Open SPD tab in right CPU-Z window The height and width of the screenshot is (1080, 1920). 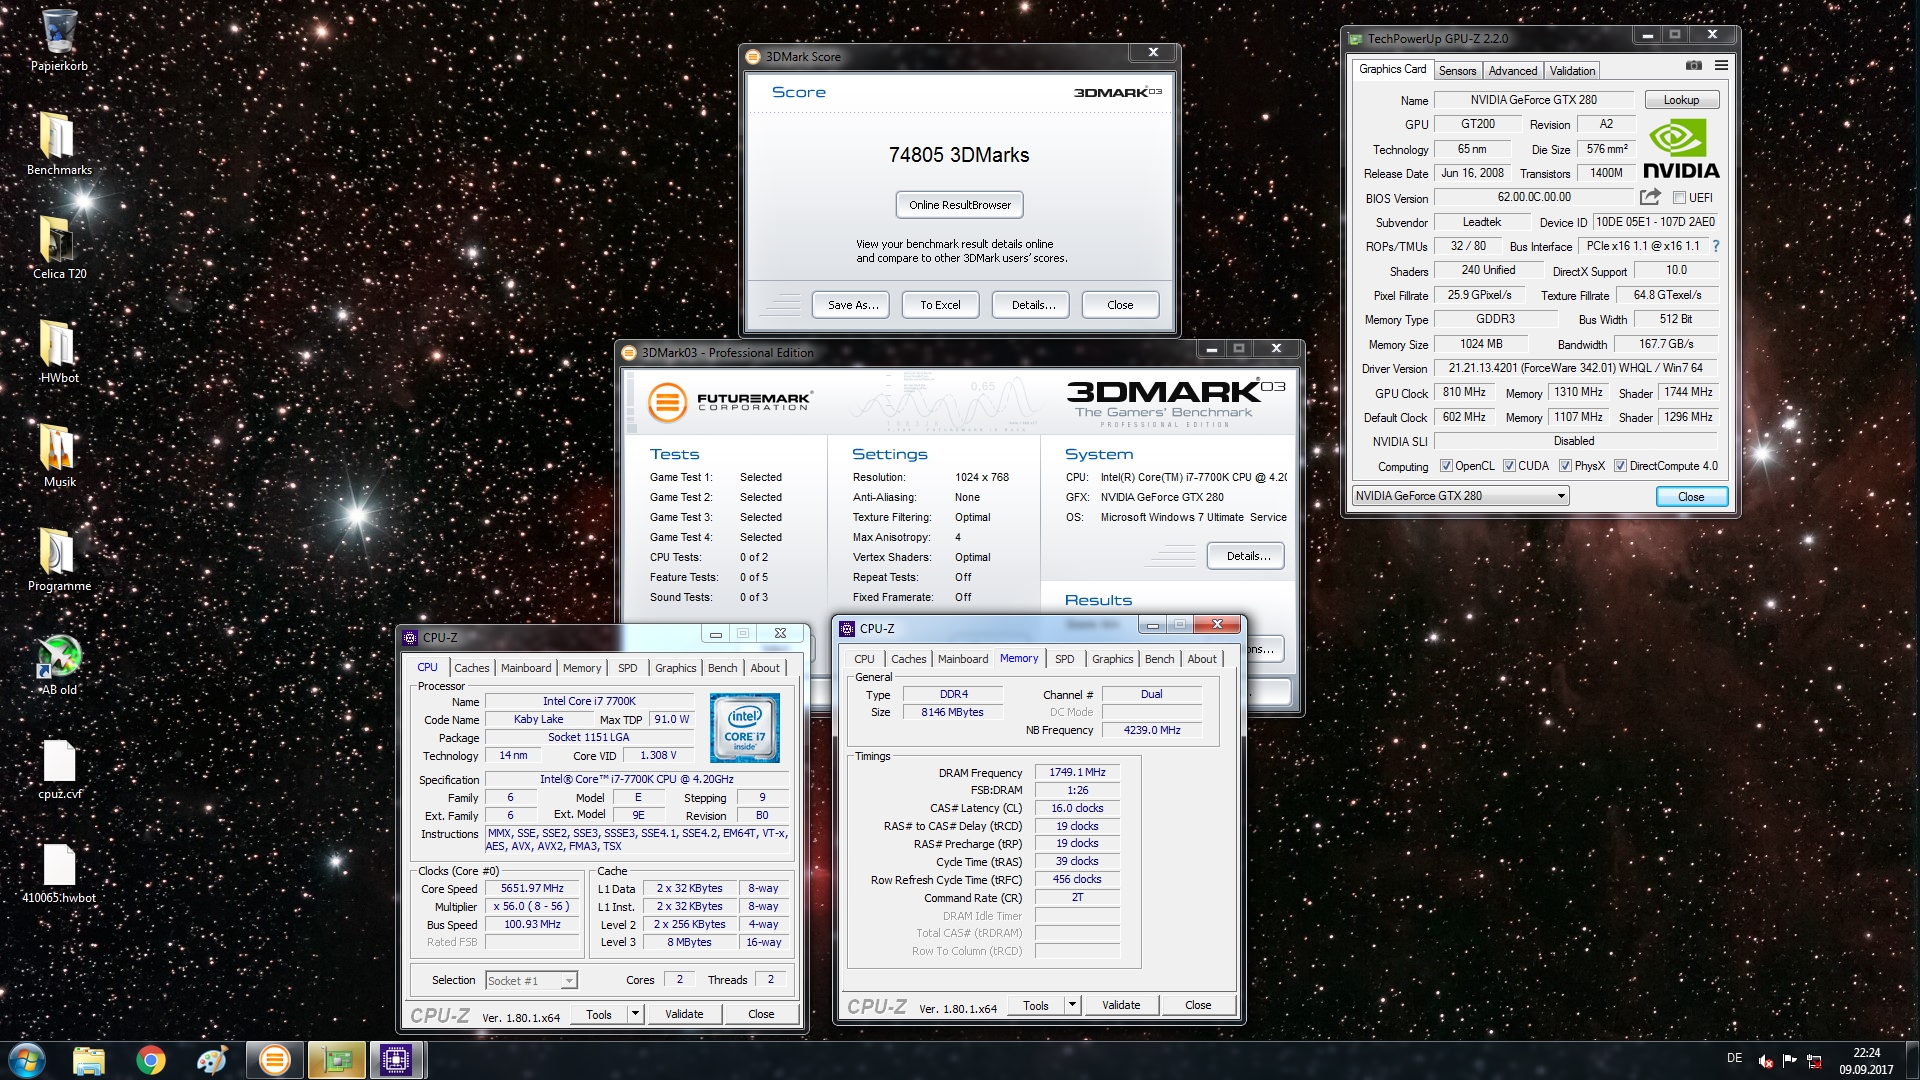click(1064, 659)
